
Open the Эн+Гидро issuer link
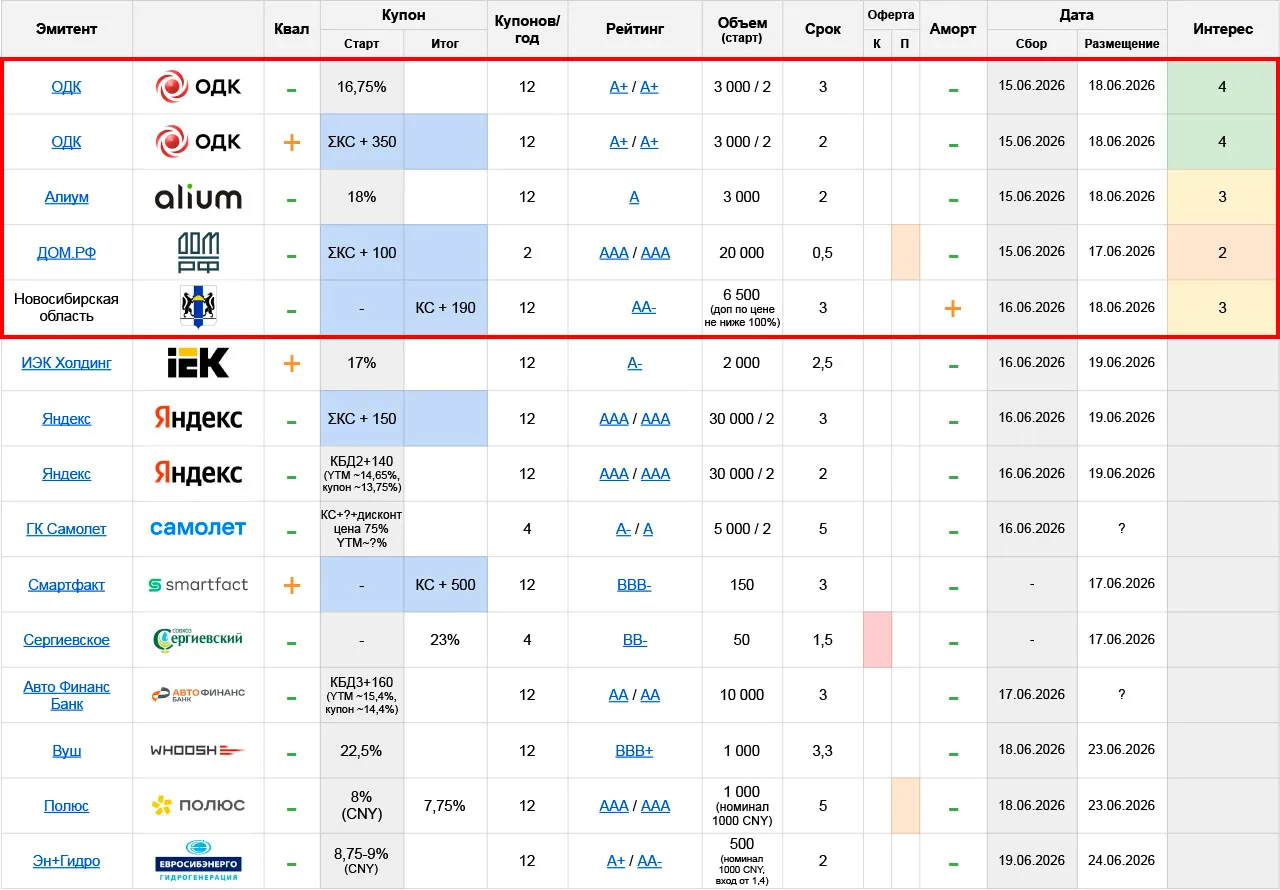coord(66,861)
